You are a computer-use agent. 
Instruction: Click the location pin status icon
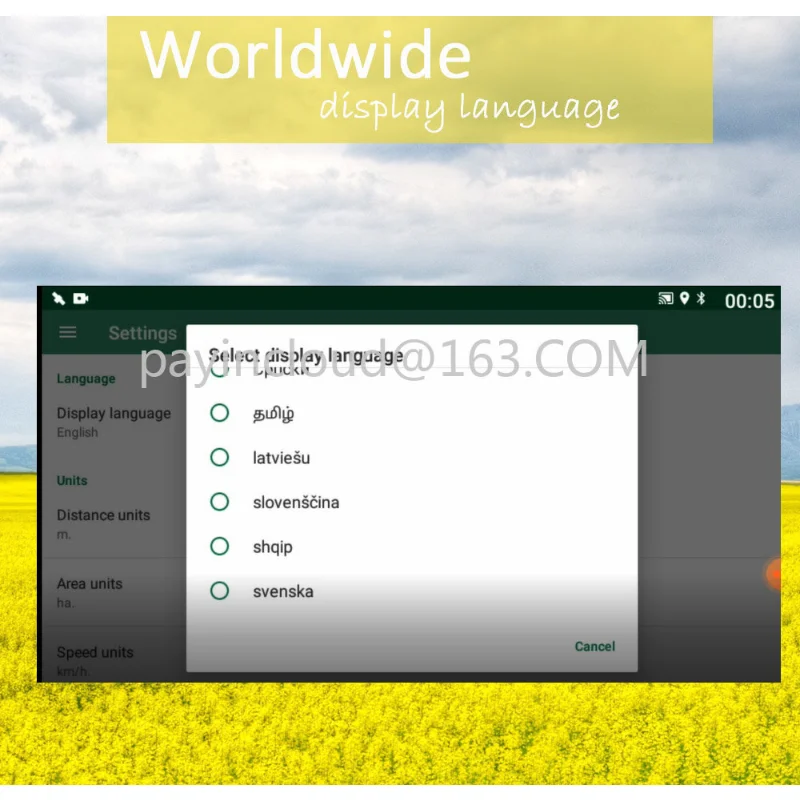[x=685, y=298]
